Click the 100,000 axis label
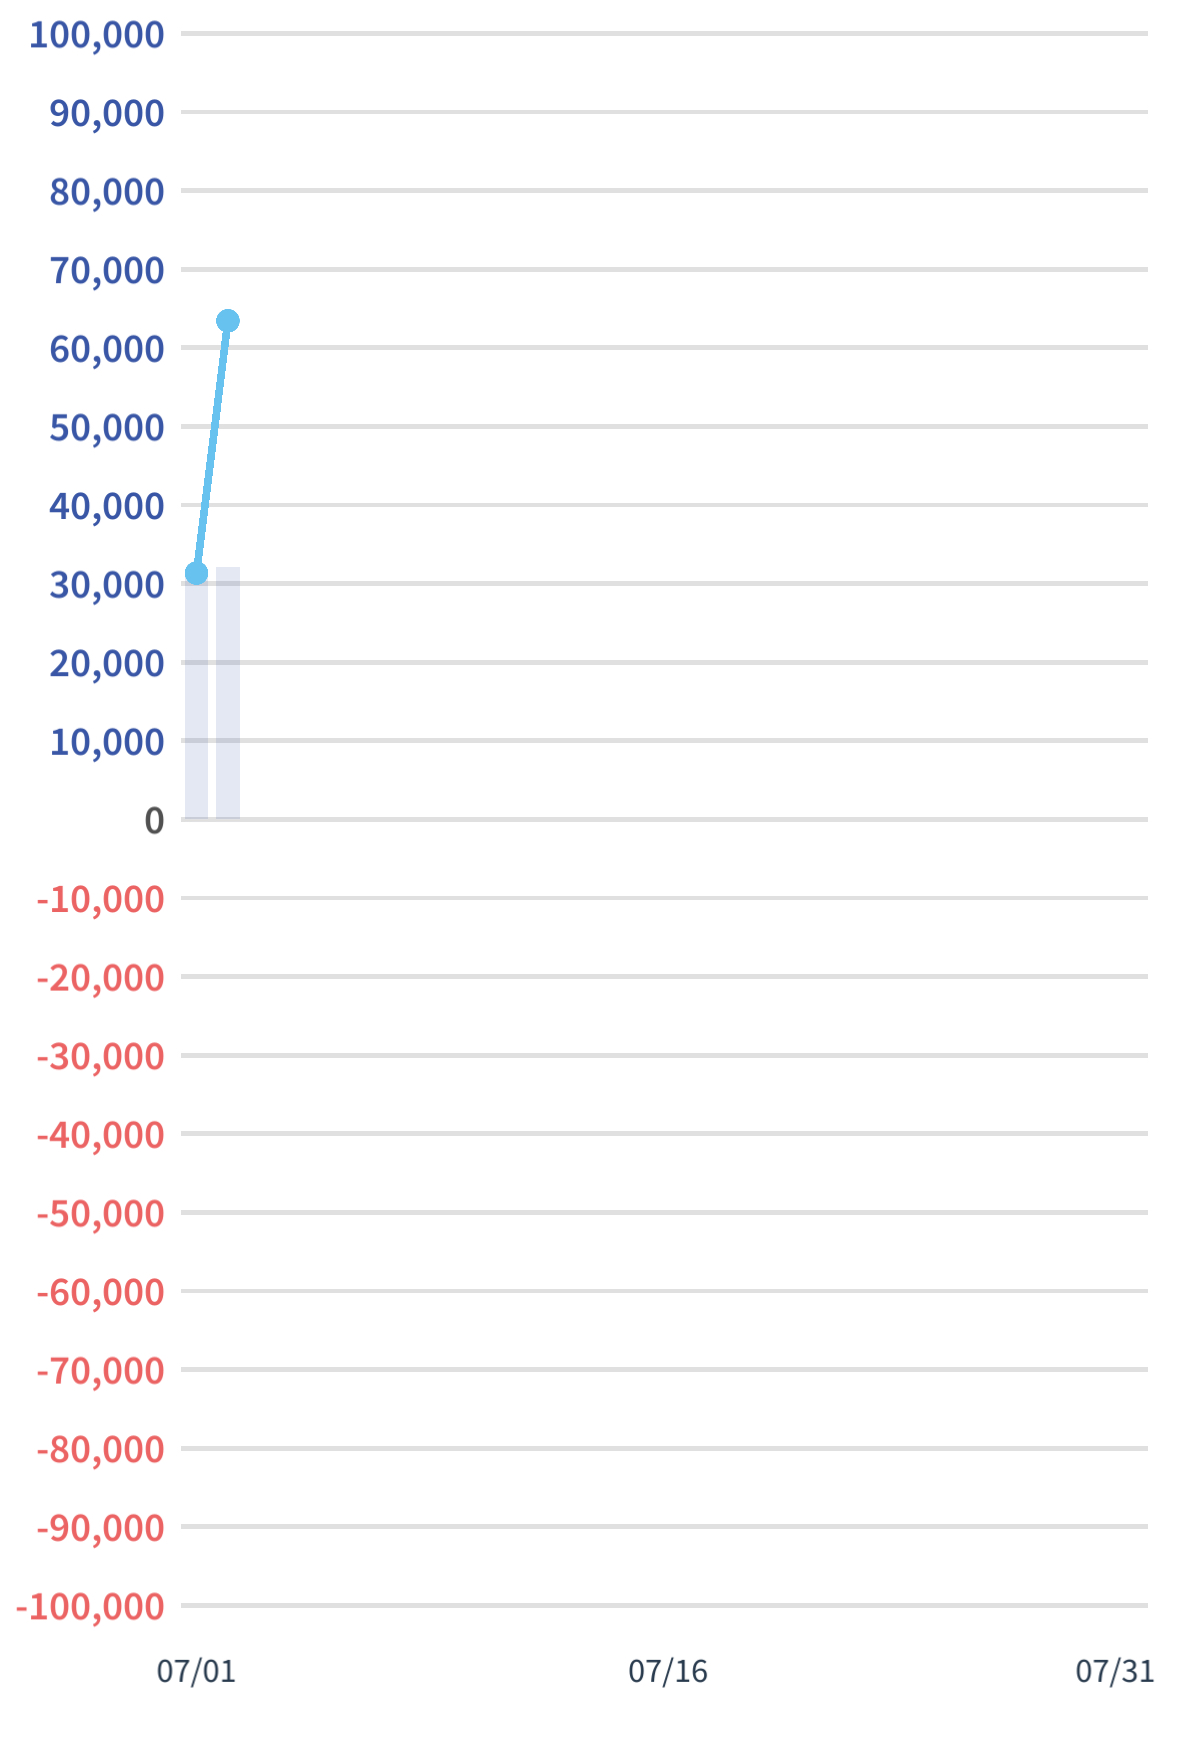This screenshot has width=1179, height=1739. point(97,35)
